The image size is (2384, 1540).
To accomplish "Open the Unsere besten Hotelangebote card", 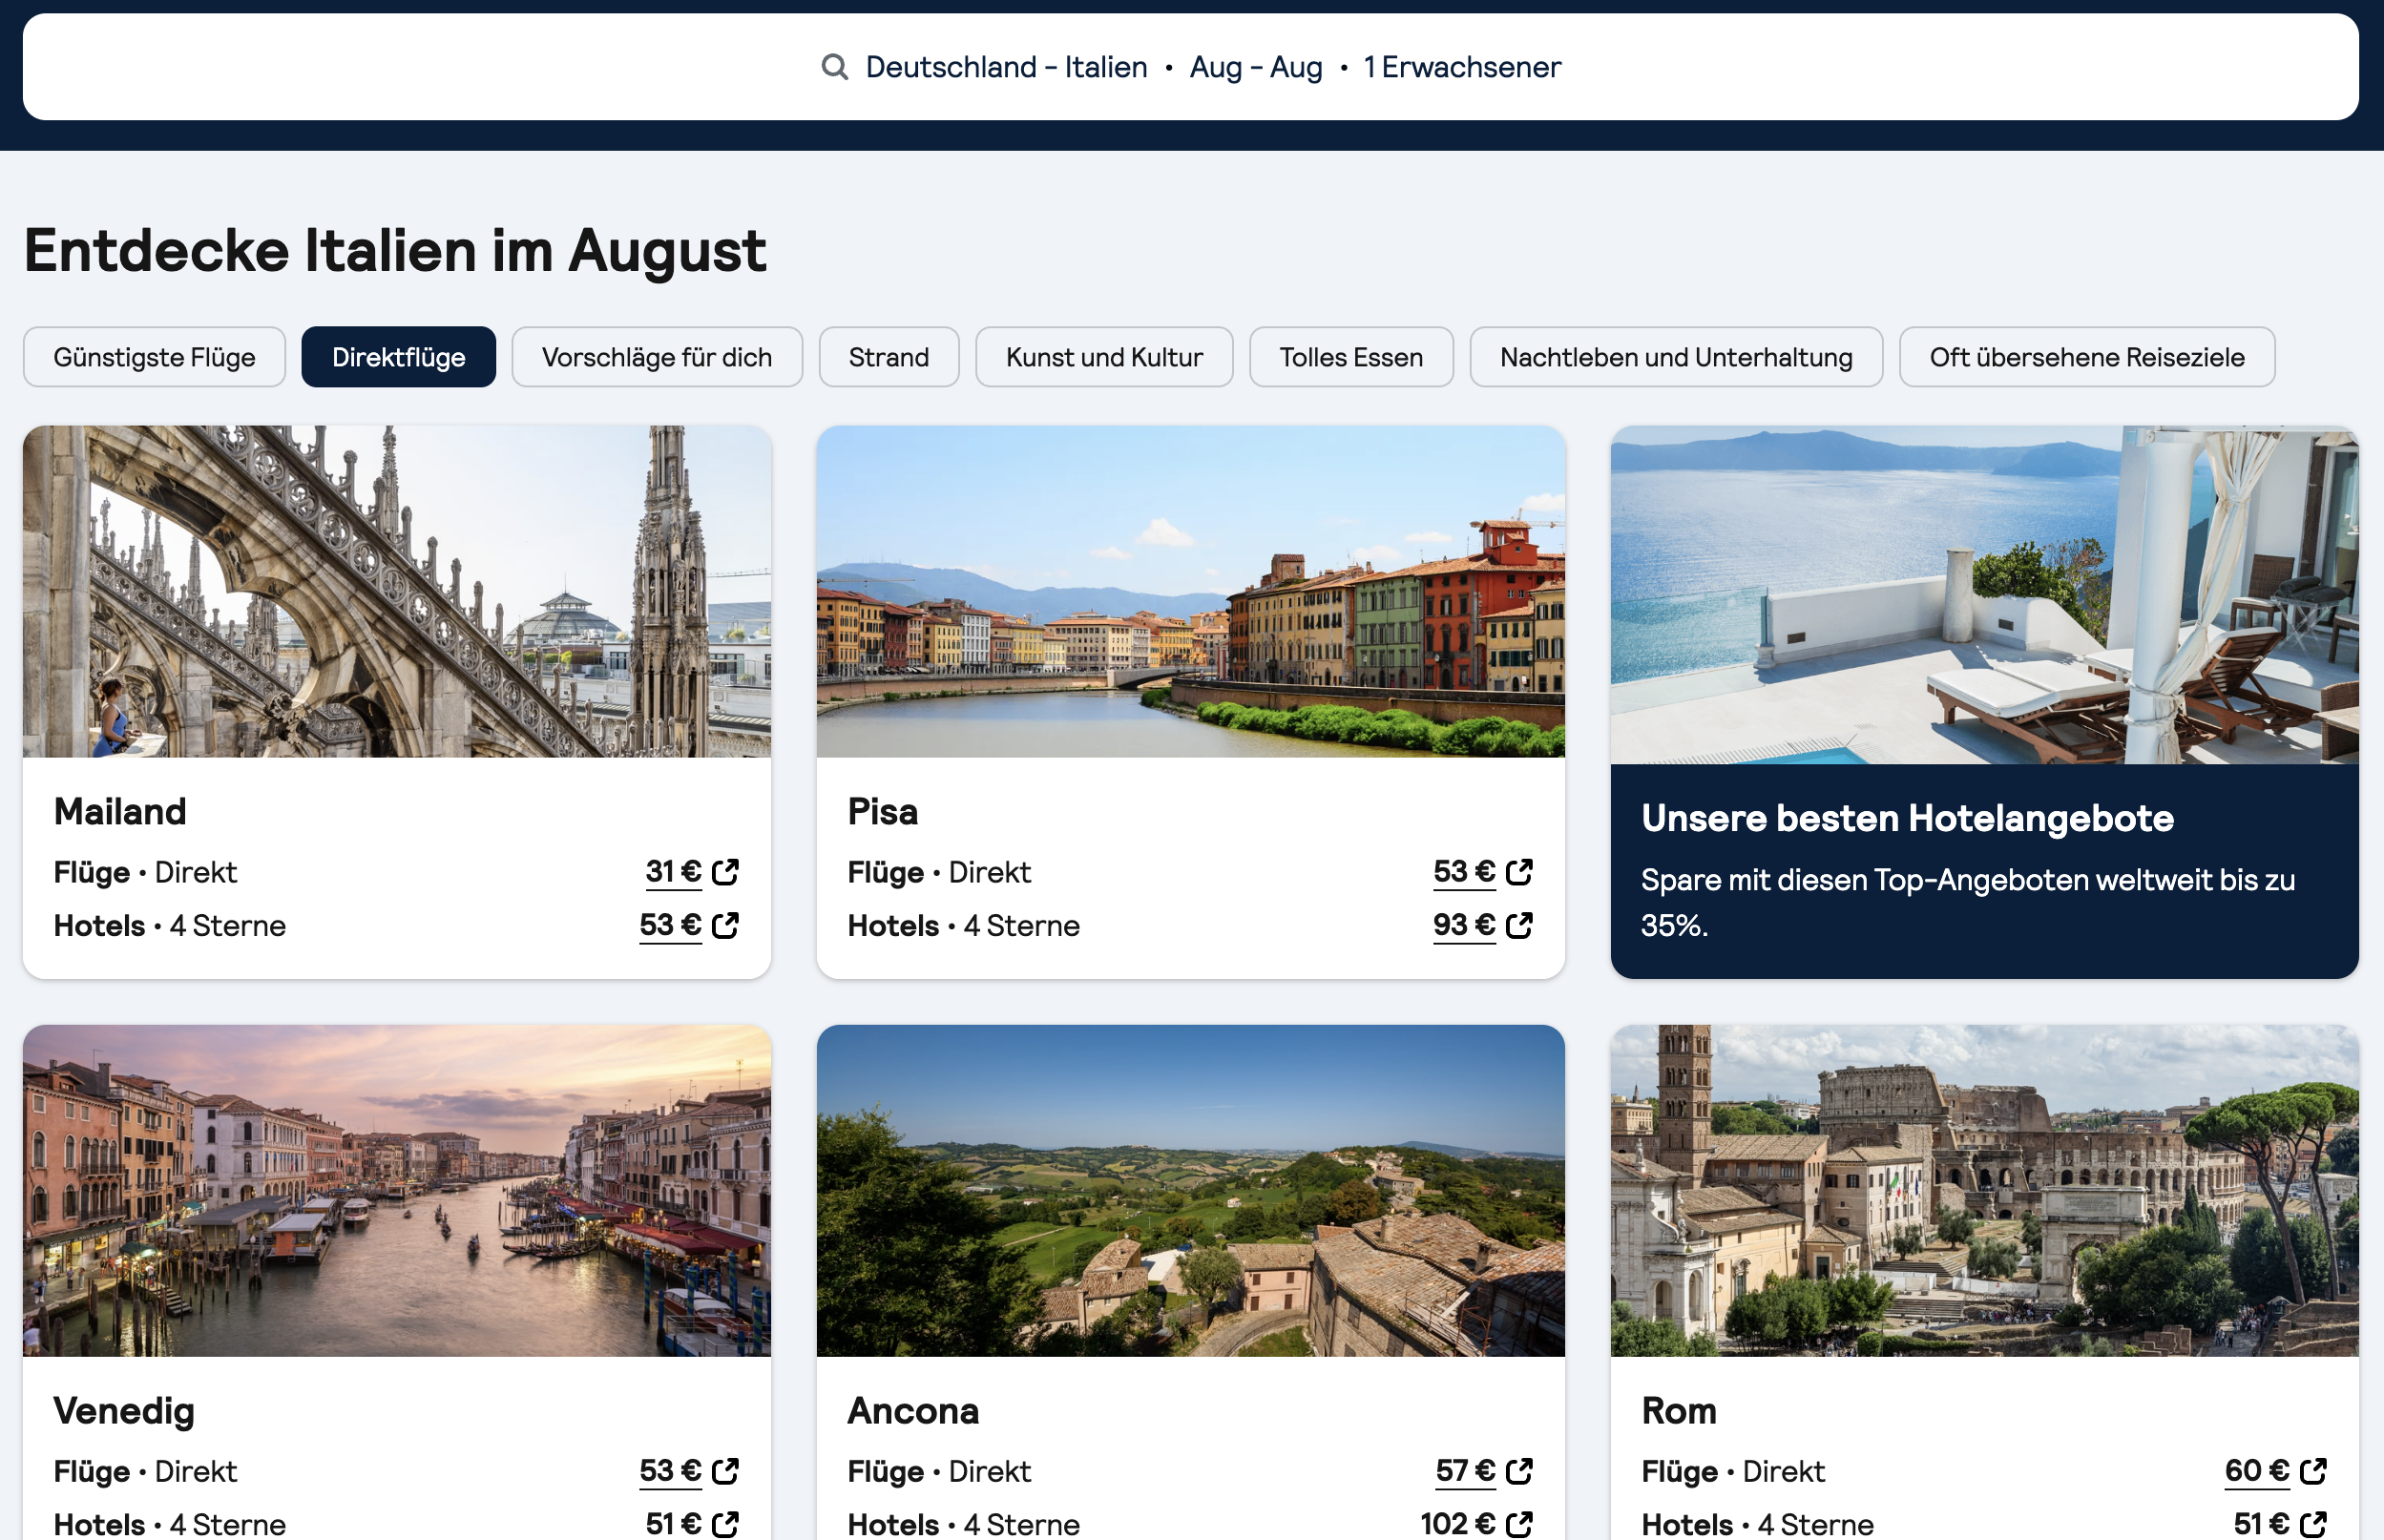I will [x=1985, y=702].
